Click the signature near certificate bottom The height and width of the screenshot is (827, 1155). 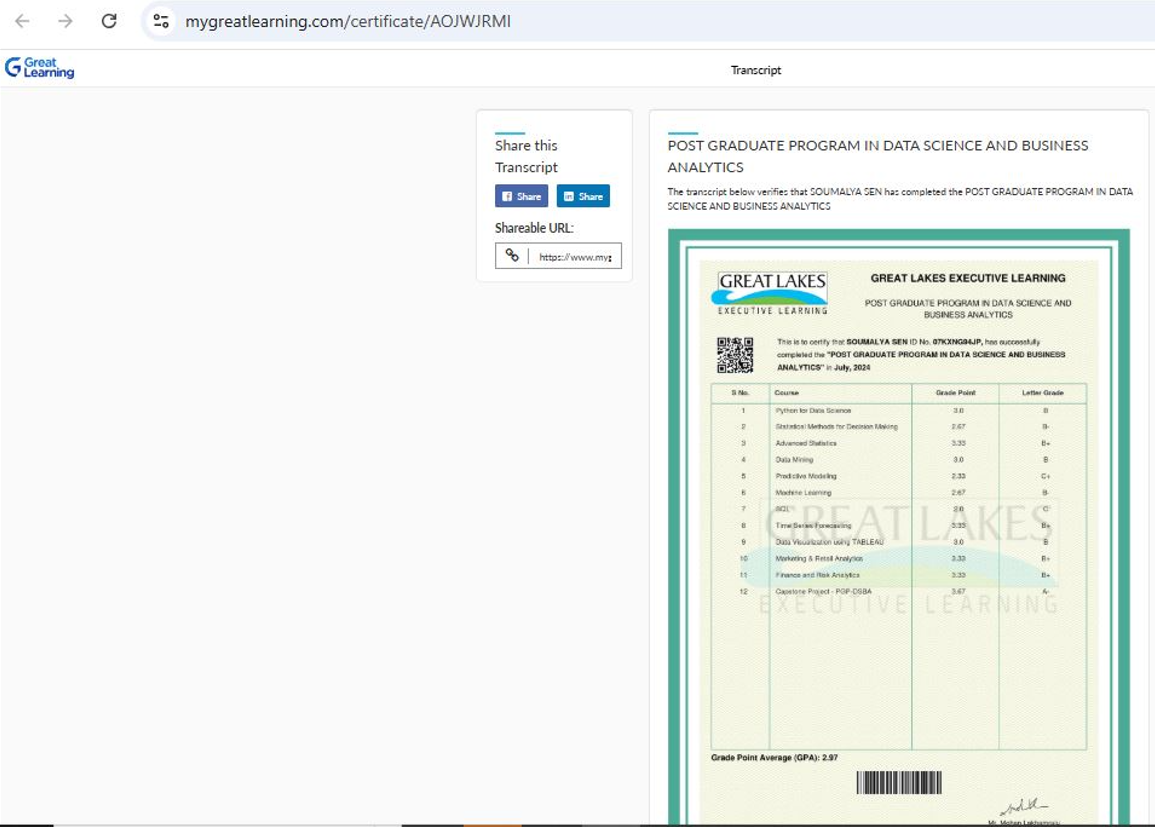(1023, 806)
